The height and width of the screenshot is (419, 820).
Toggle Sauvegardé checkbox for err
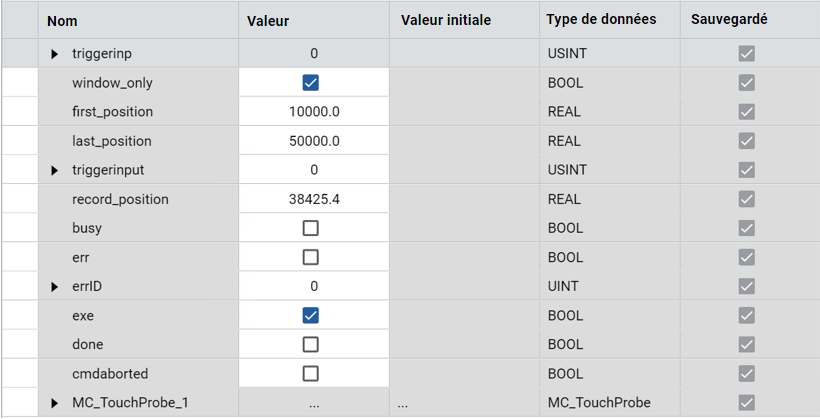pos(747,257)
